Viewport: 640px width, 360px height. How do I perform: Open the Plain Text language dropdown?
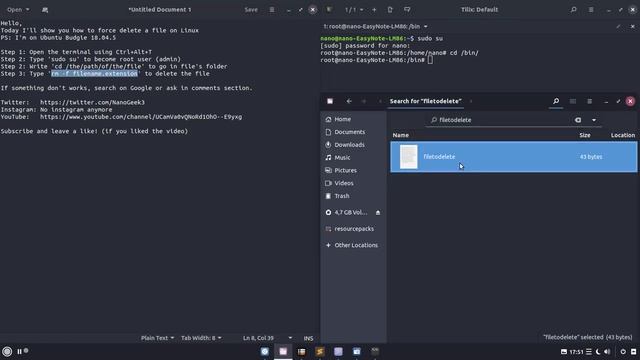tap(157, 338)
